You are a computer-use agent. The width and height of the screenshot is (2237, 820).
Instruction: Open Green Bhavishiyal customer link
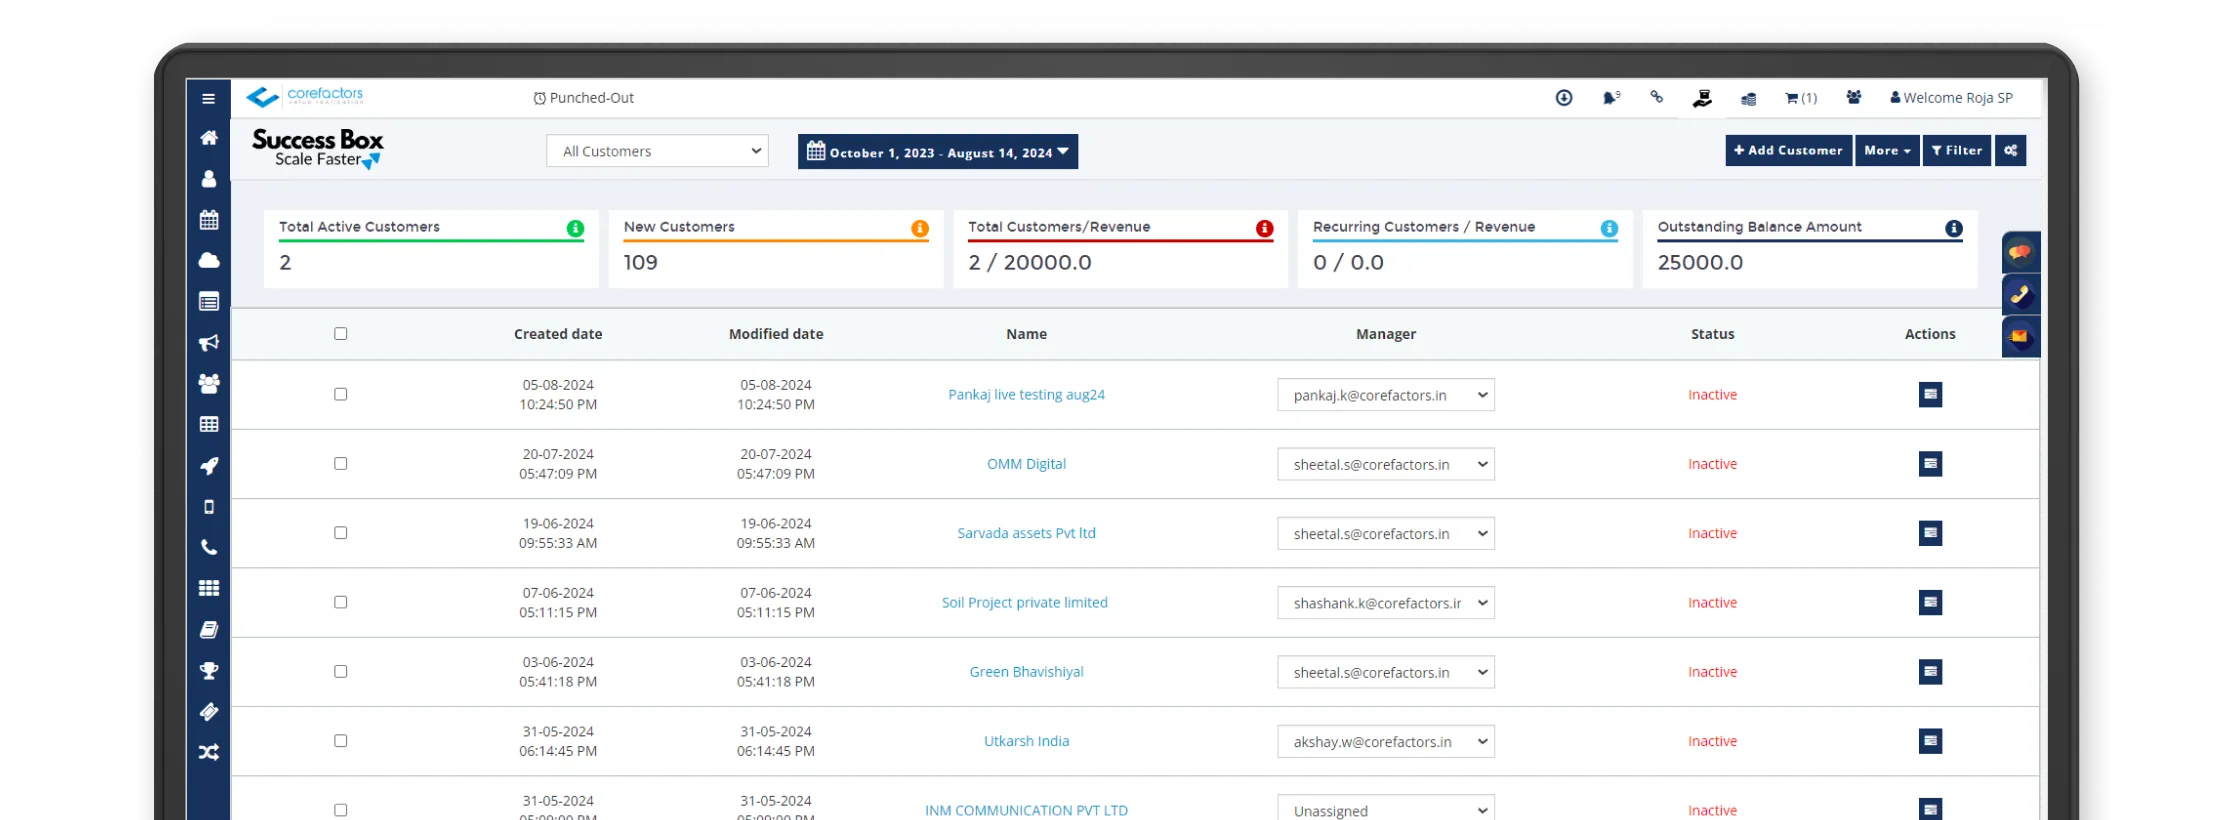pos(1026,672)
